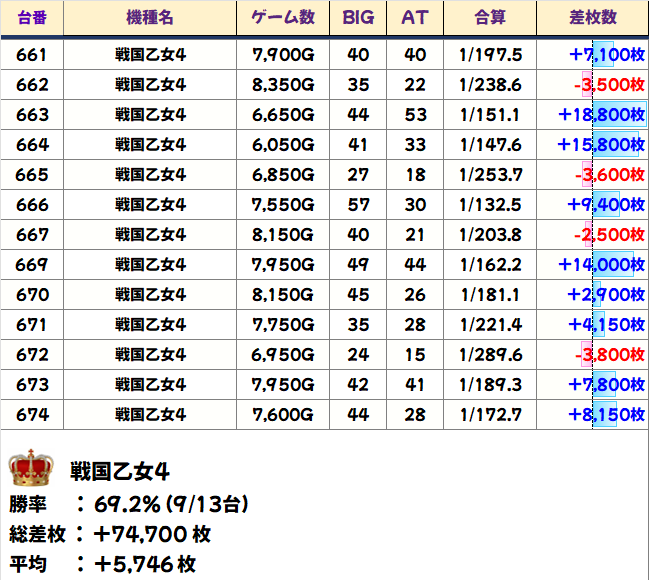Click the BIG column header

[x=358, y=18]
